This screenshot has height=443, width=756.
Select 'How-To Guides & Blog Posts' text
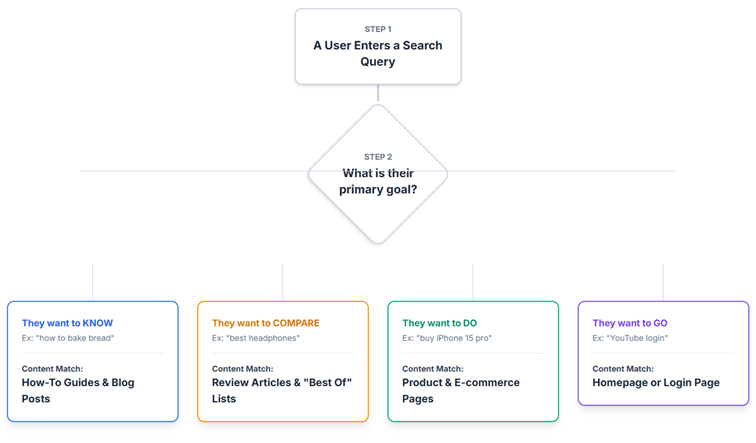(78, 390)
